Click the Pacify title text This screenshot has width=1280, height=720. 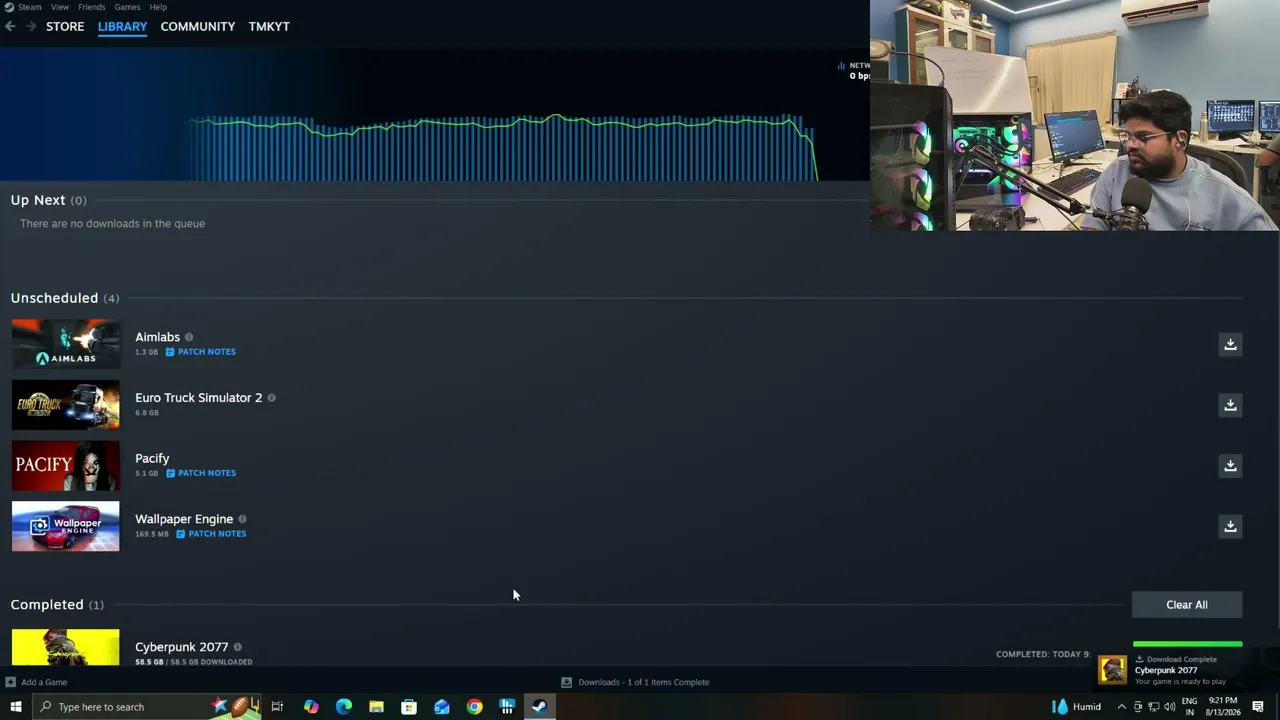(x=152, y=458)
